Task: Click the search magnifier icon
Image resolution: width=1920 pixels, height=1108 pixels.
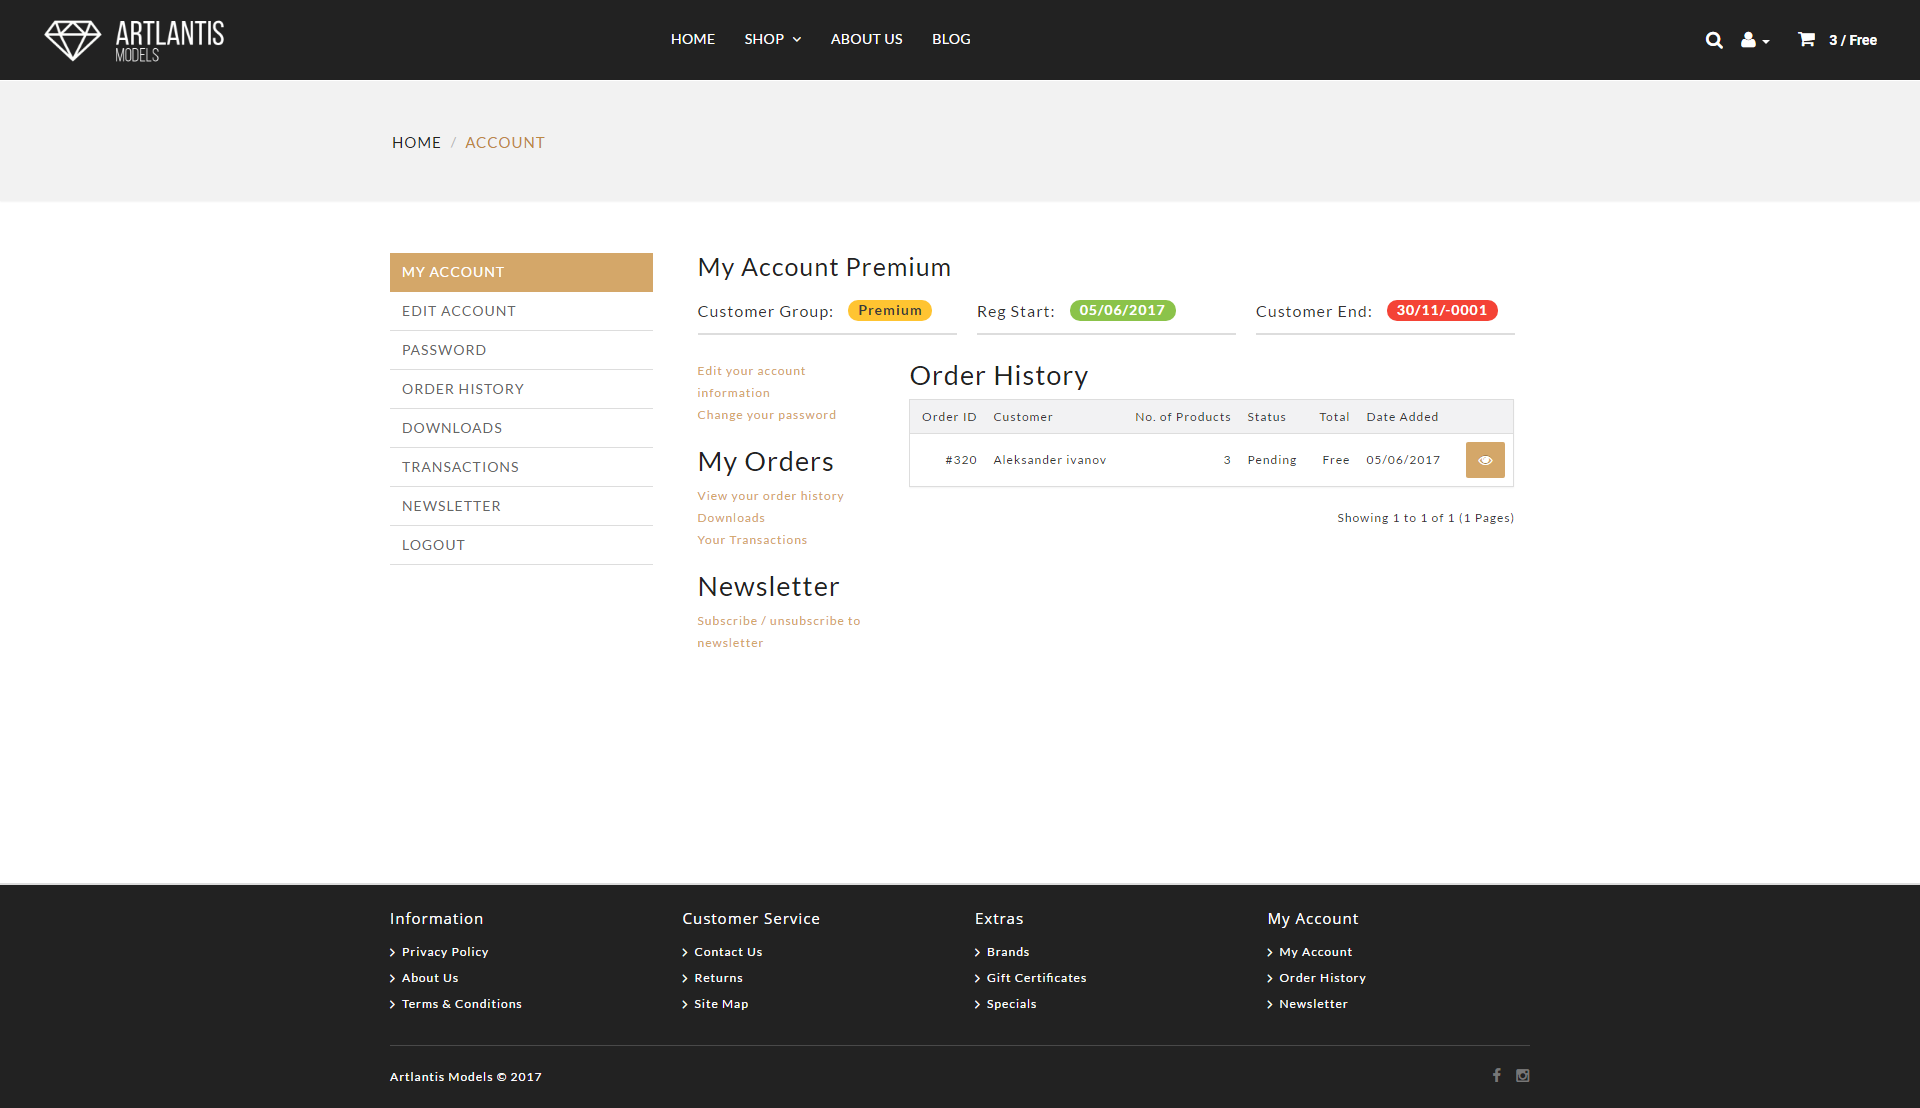Action: (1714, 40)
